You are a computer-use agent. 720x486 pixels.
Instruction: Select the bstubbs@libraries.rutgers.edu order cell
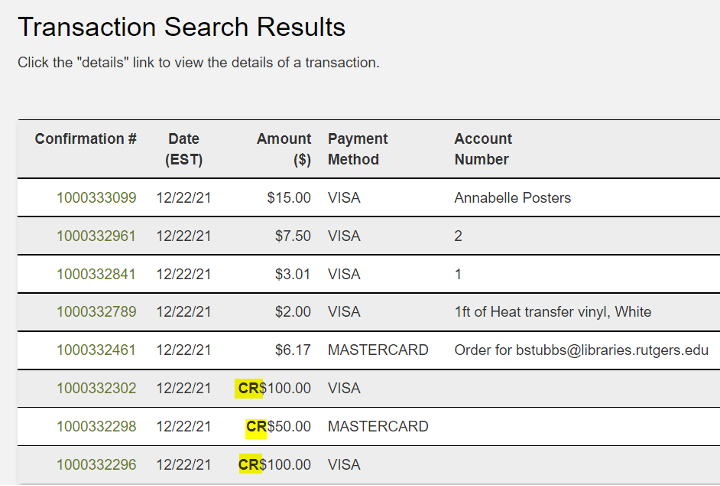(x=581, y=350)
